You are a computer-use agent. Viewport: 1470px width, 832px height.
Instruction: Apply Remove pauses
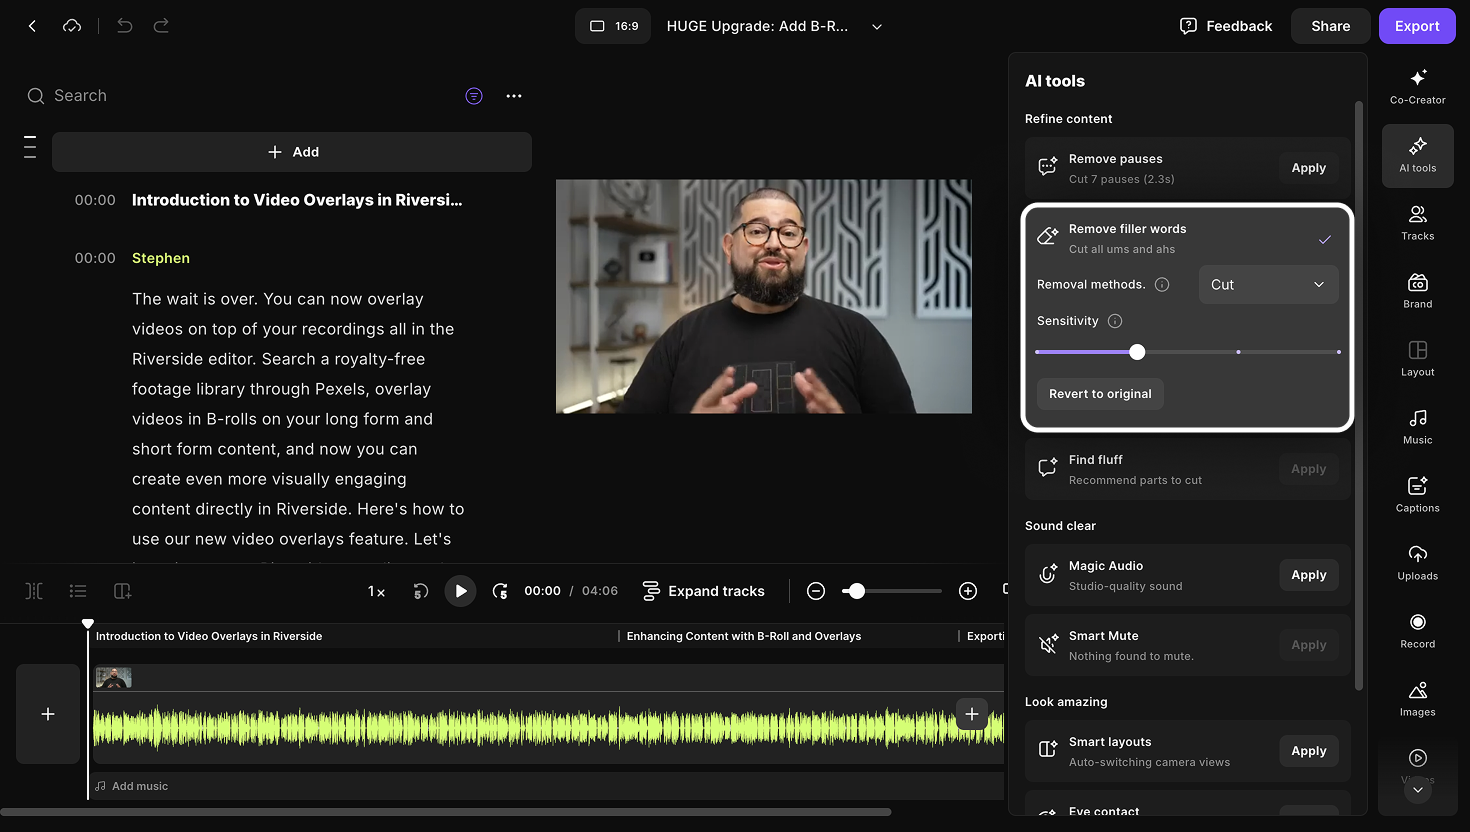(1308, 168)
